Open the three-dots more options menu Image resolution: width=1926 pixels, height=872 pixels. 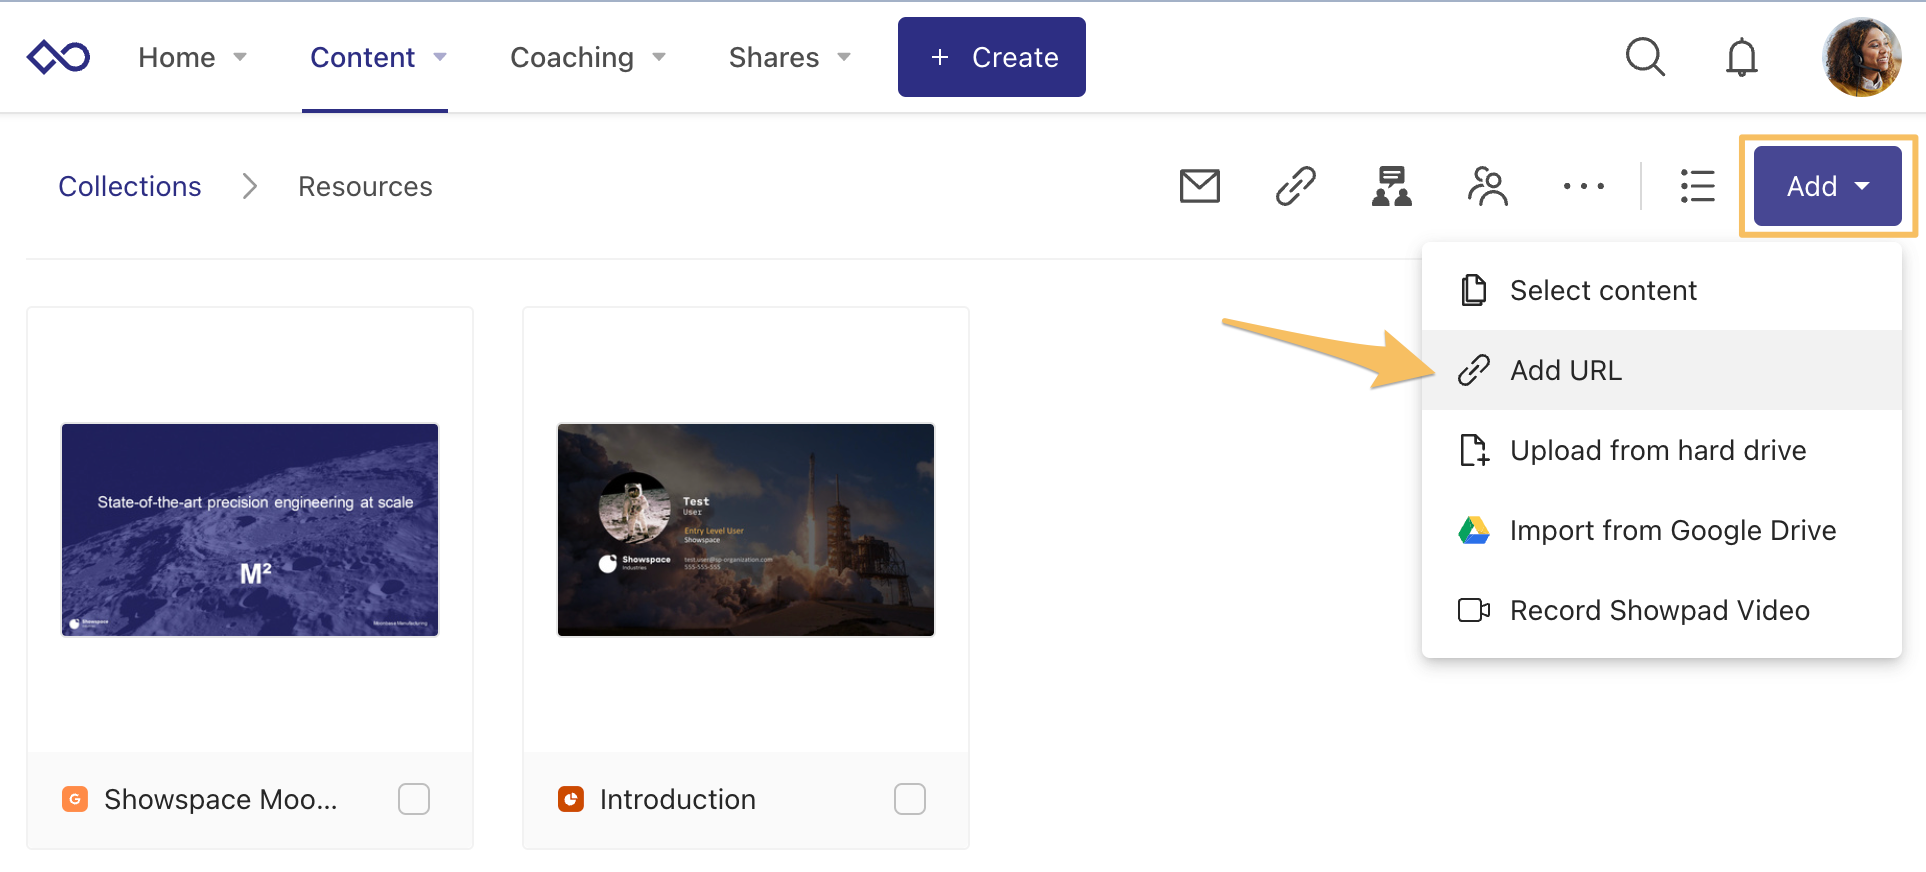pyautogui.click(x=1583, y=186)
